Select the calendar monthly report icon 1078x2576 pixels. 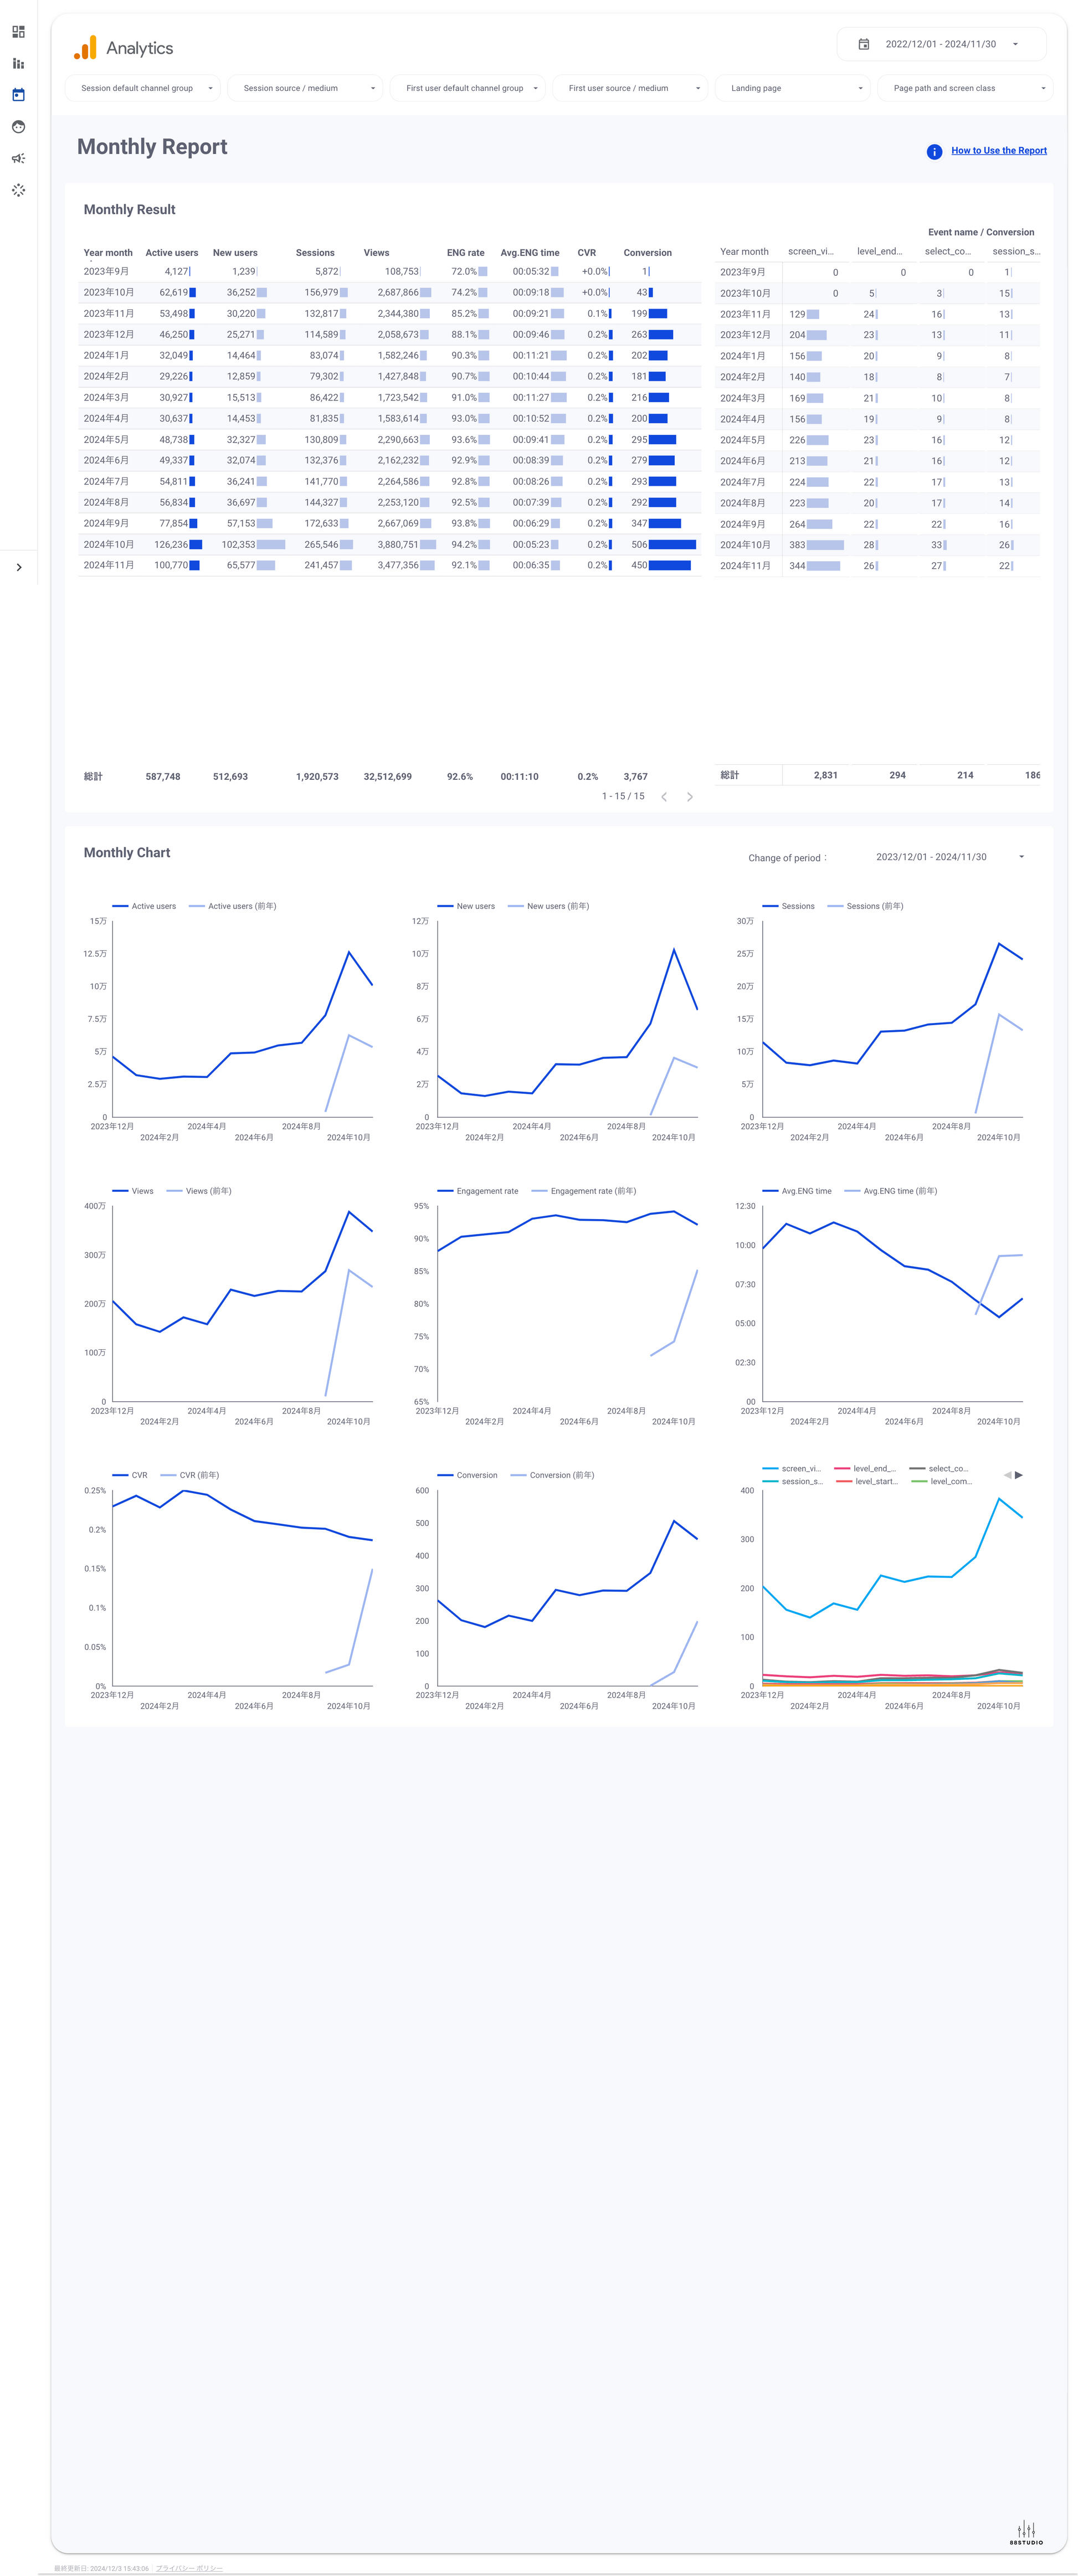18,95
